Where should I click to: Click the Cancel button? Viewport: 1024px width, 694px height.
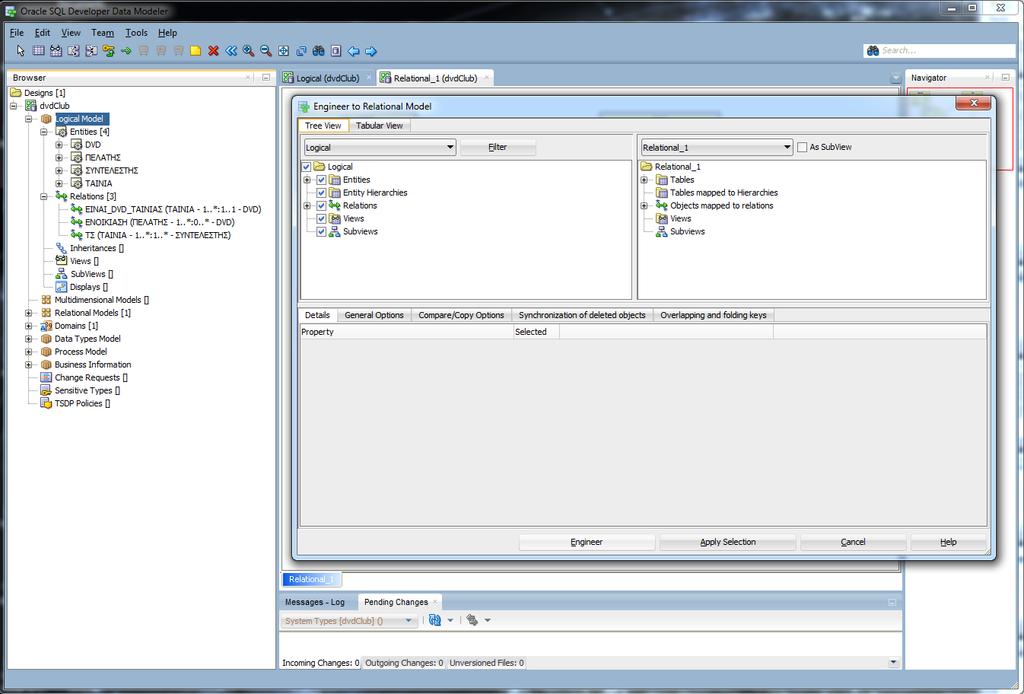pos(853,542)
